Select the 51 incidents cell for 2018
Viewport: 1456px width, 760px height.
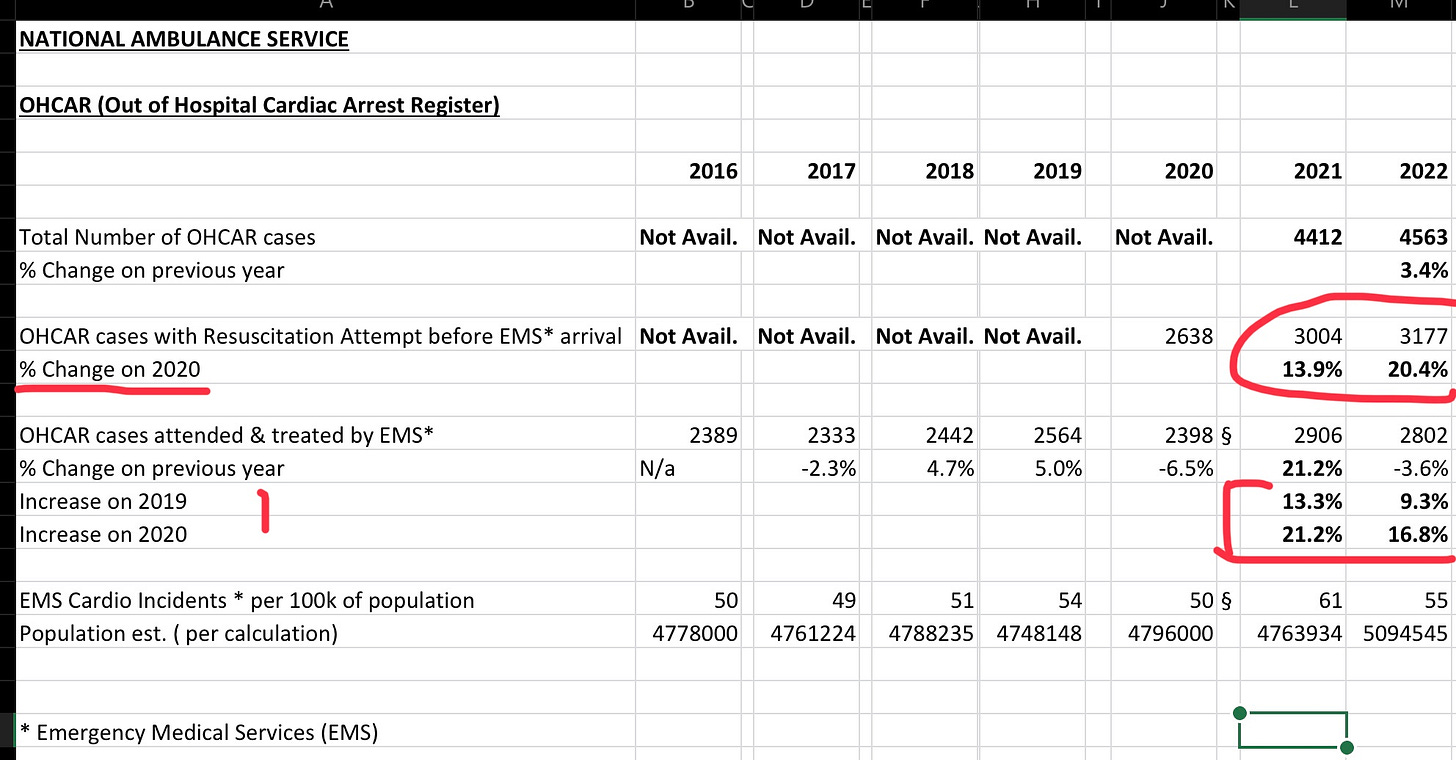coord(962,600)
